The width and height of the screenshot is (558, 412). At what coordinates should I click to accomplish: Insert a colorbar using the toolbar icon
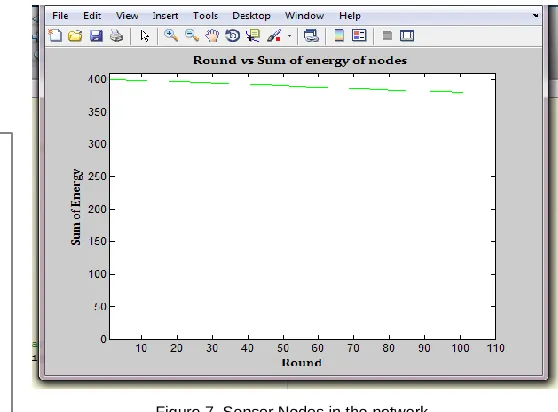339,36
